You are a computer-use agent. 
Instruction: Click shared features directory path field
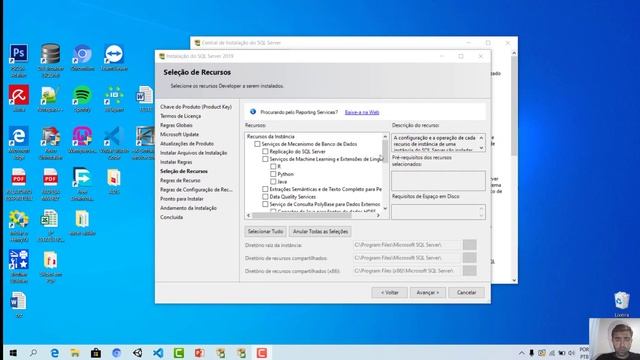[407, 258]
